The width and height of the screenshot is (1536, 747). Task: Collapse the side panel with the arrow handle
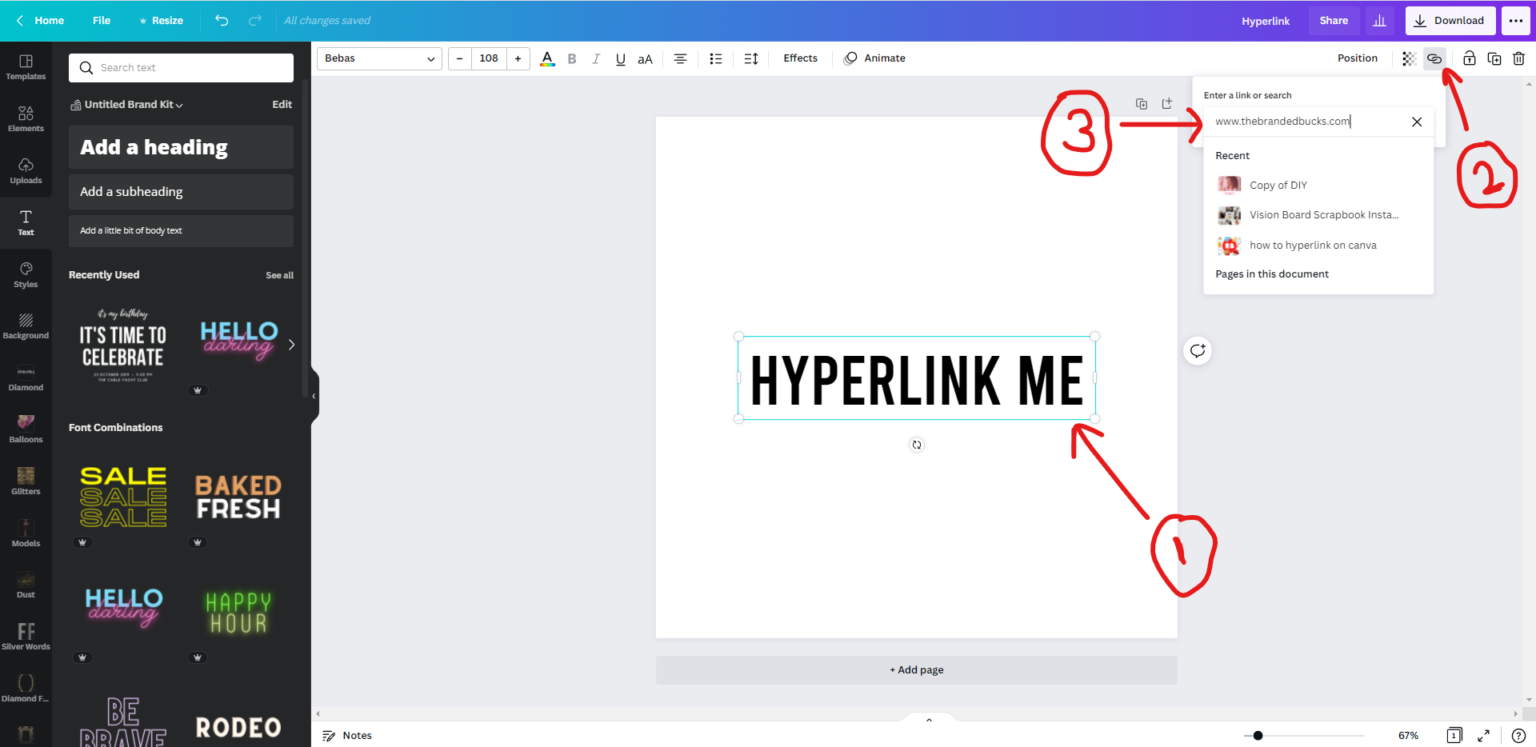[x=314, y=396]
